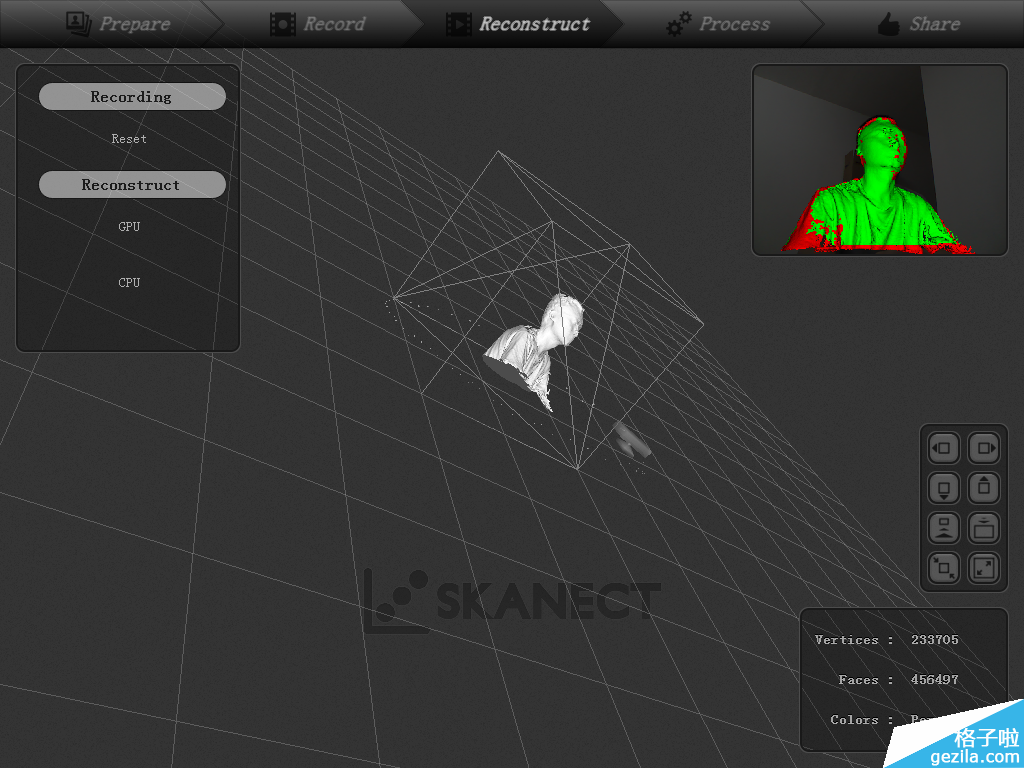Viewport: 1024px width, 768px height.
Task: Click the Reset button under Recording
Action: [x=129, y=139]
